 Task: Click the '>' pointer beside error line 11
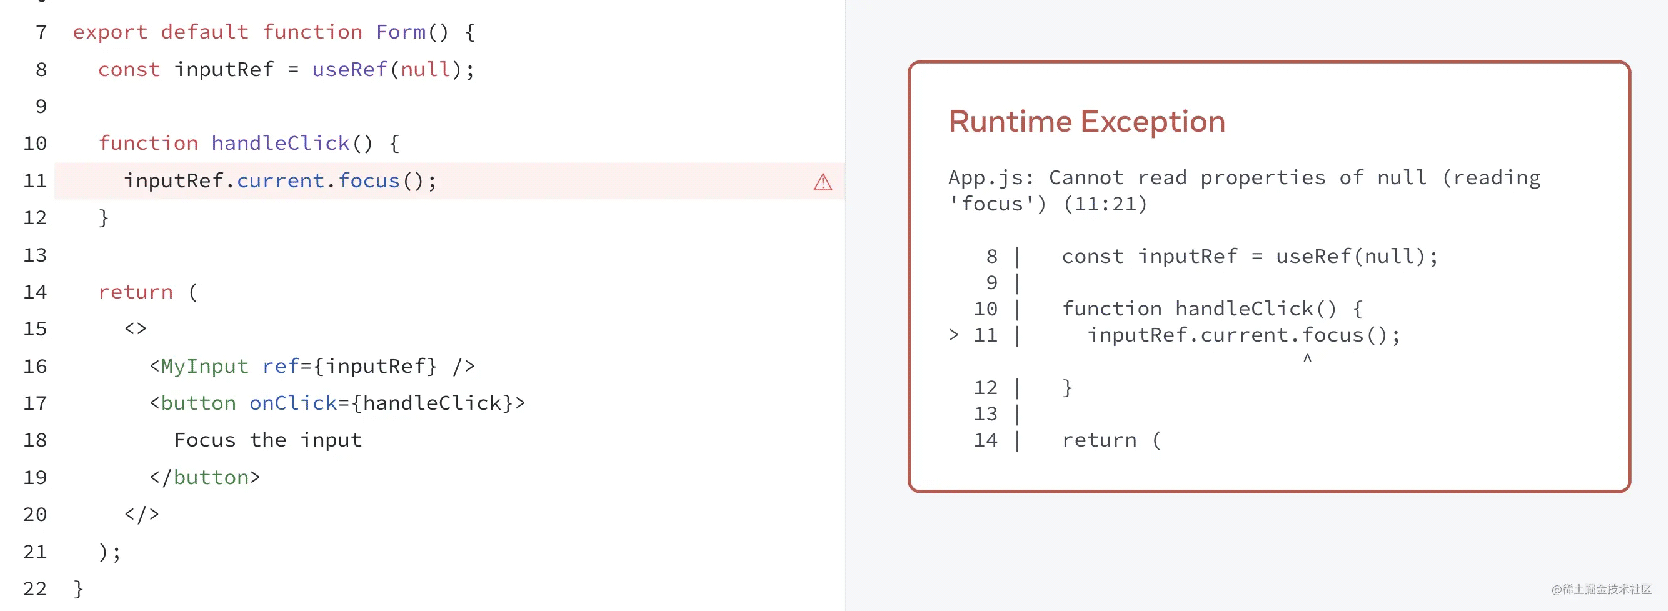point(954,335)
